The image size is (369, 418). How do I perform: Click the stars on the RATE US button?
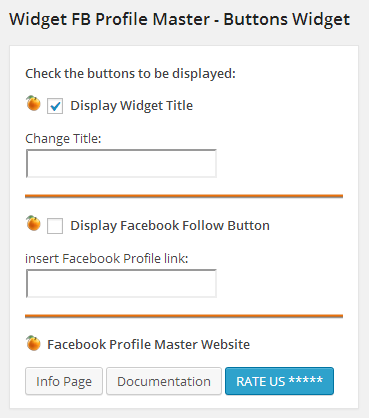306,380
